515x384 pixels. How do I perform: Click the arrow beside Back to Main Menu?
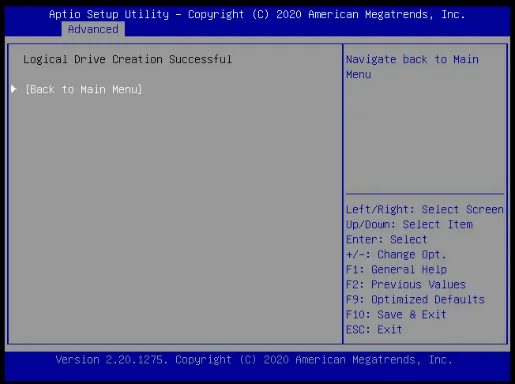[14, 89]
